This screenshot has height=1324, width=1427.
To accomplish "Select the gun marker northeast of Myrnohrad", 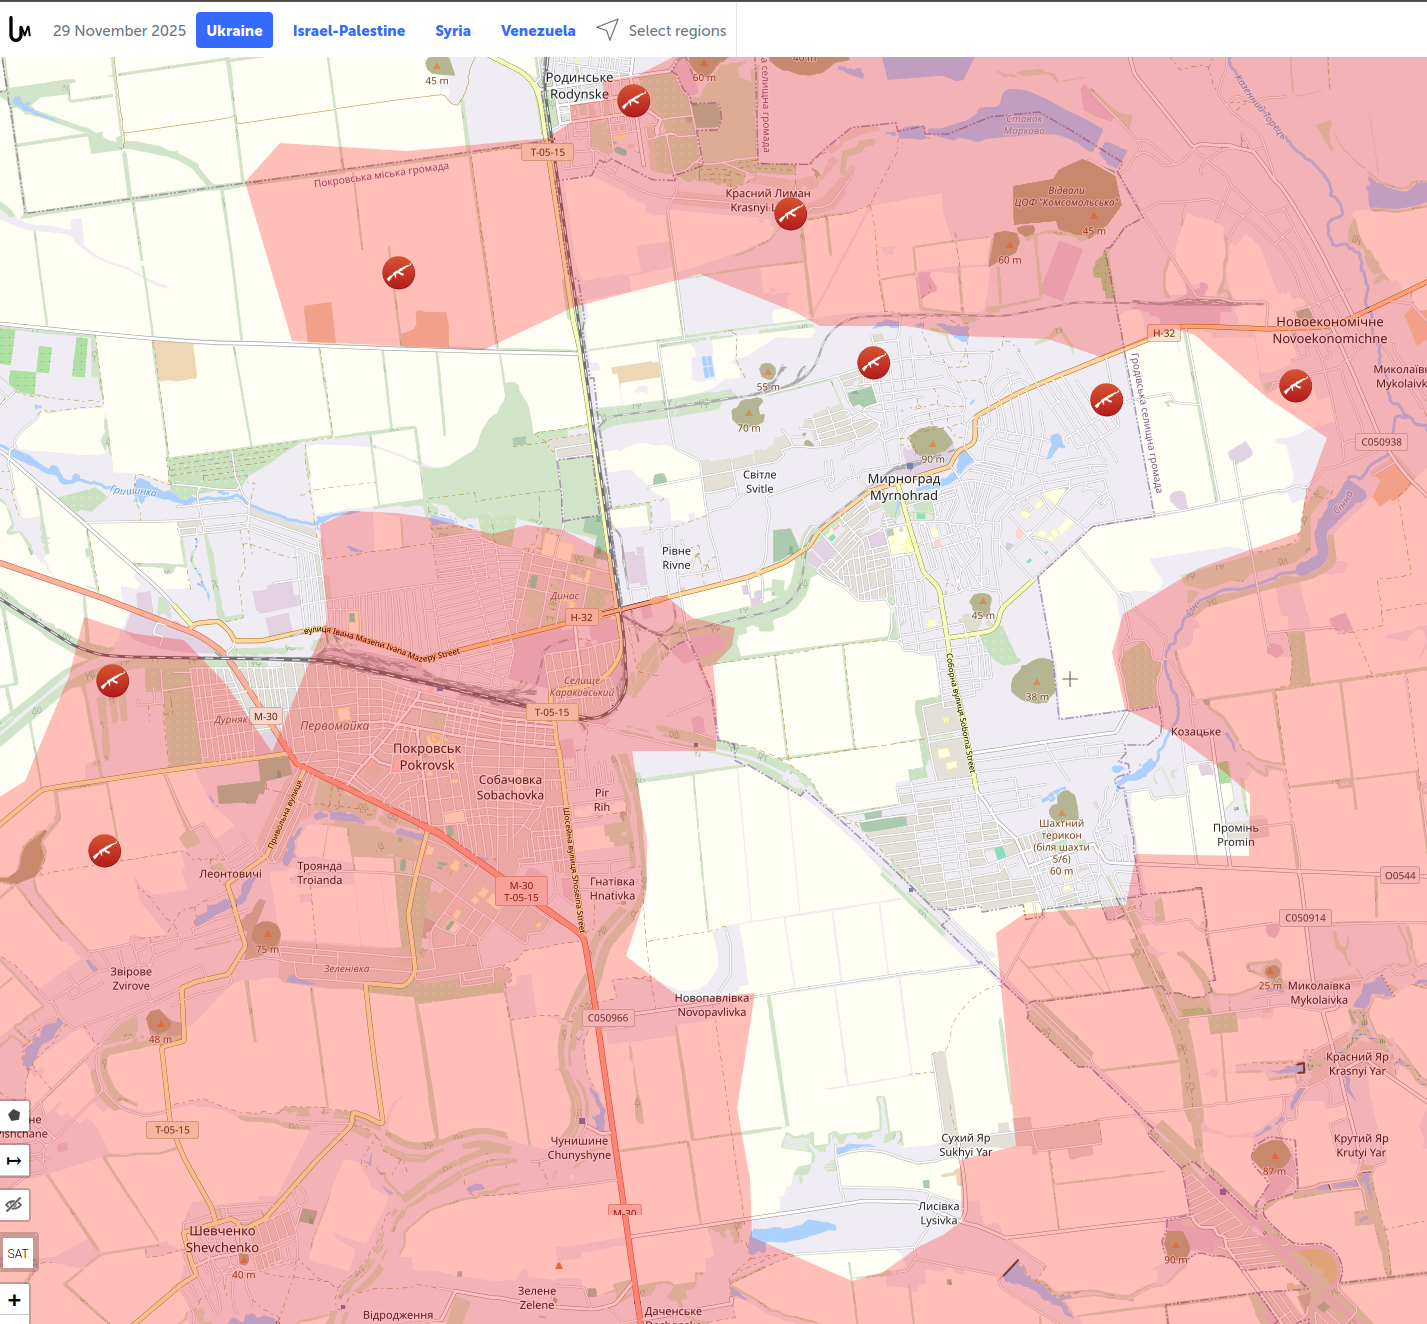I will pos(1106,399).
